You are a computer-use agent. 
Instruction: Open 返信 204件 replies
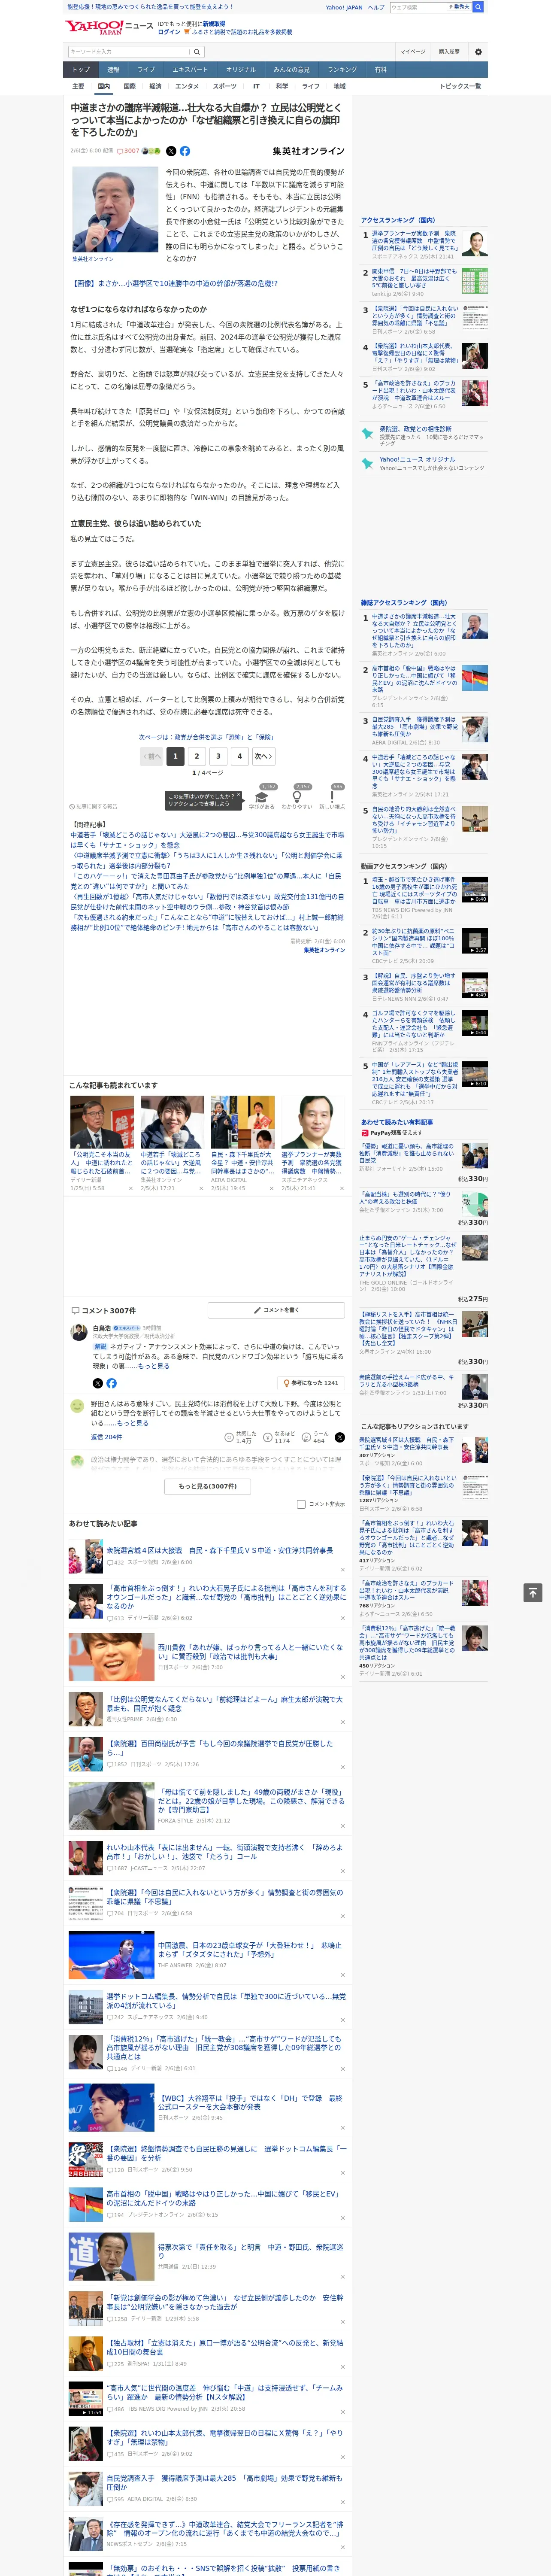(106, 1437)
